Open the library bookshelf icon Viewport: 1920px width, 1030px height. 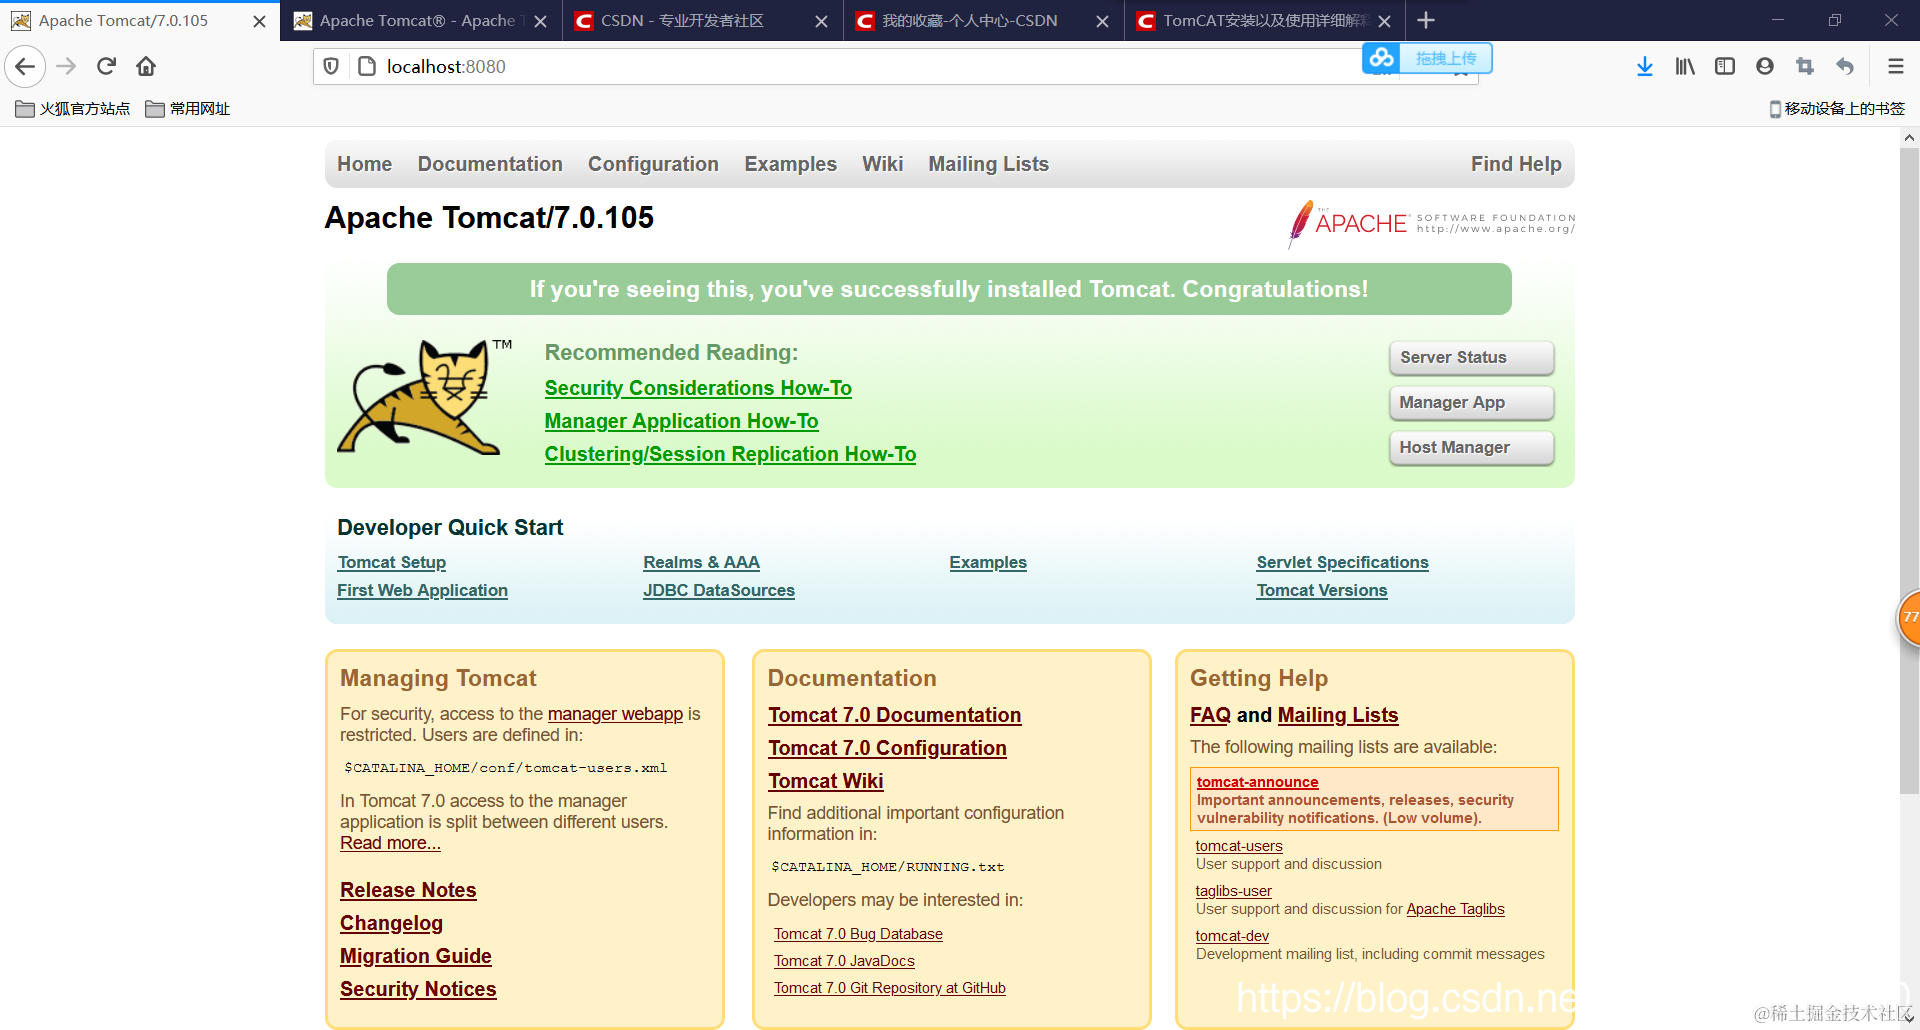coord(1685,66)
